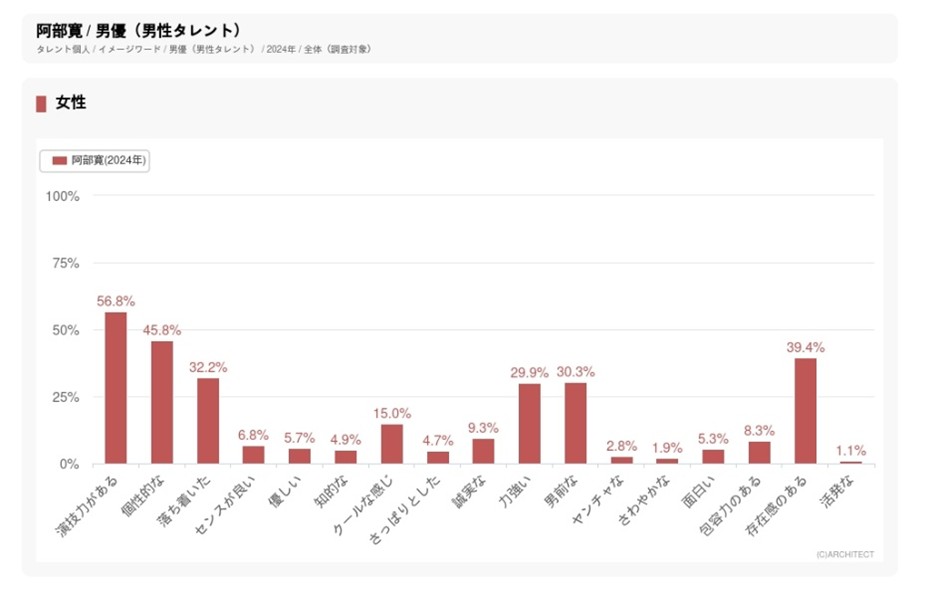Open the タレント個人 breadcrumb link

click(63, 49)
